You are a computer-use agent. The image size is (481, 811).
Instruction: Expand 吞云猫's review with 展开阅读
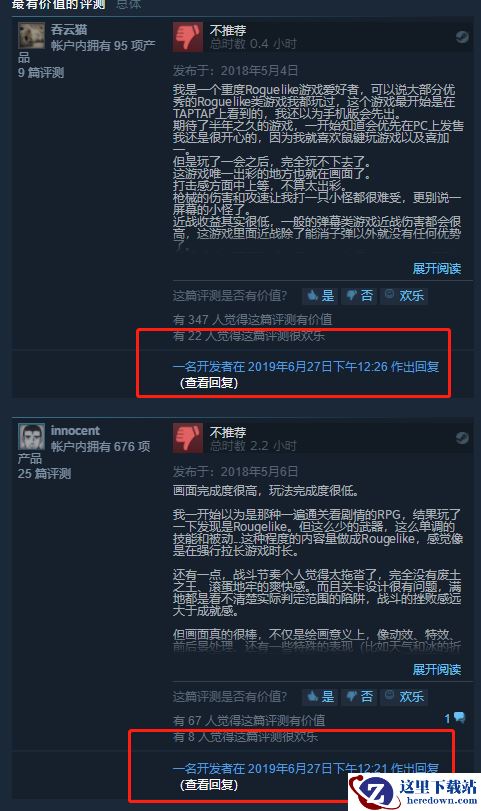(437, 268)
